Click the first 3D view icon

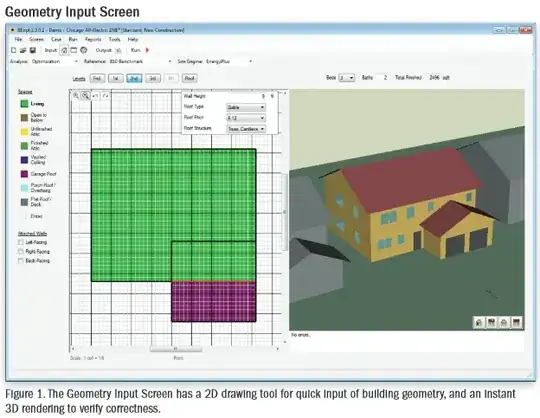point(479,322)
